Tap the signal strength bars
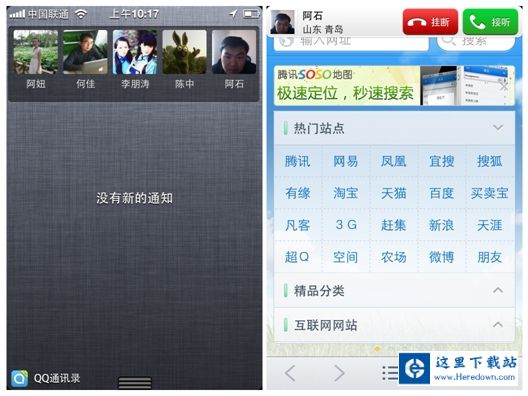This screenshot has width=528, height=396. pos(17,14)
